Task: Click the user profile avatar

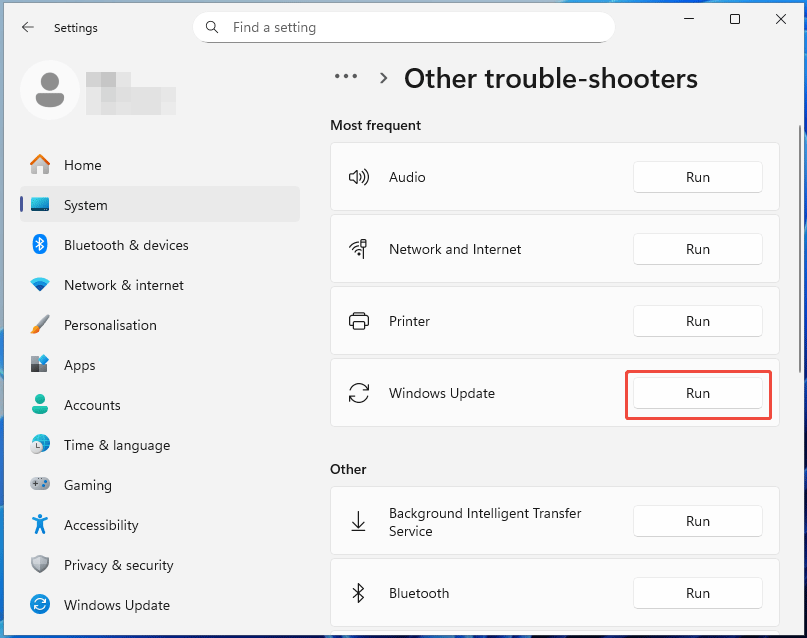Action: click(x=50, y=90)
